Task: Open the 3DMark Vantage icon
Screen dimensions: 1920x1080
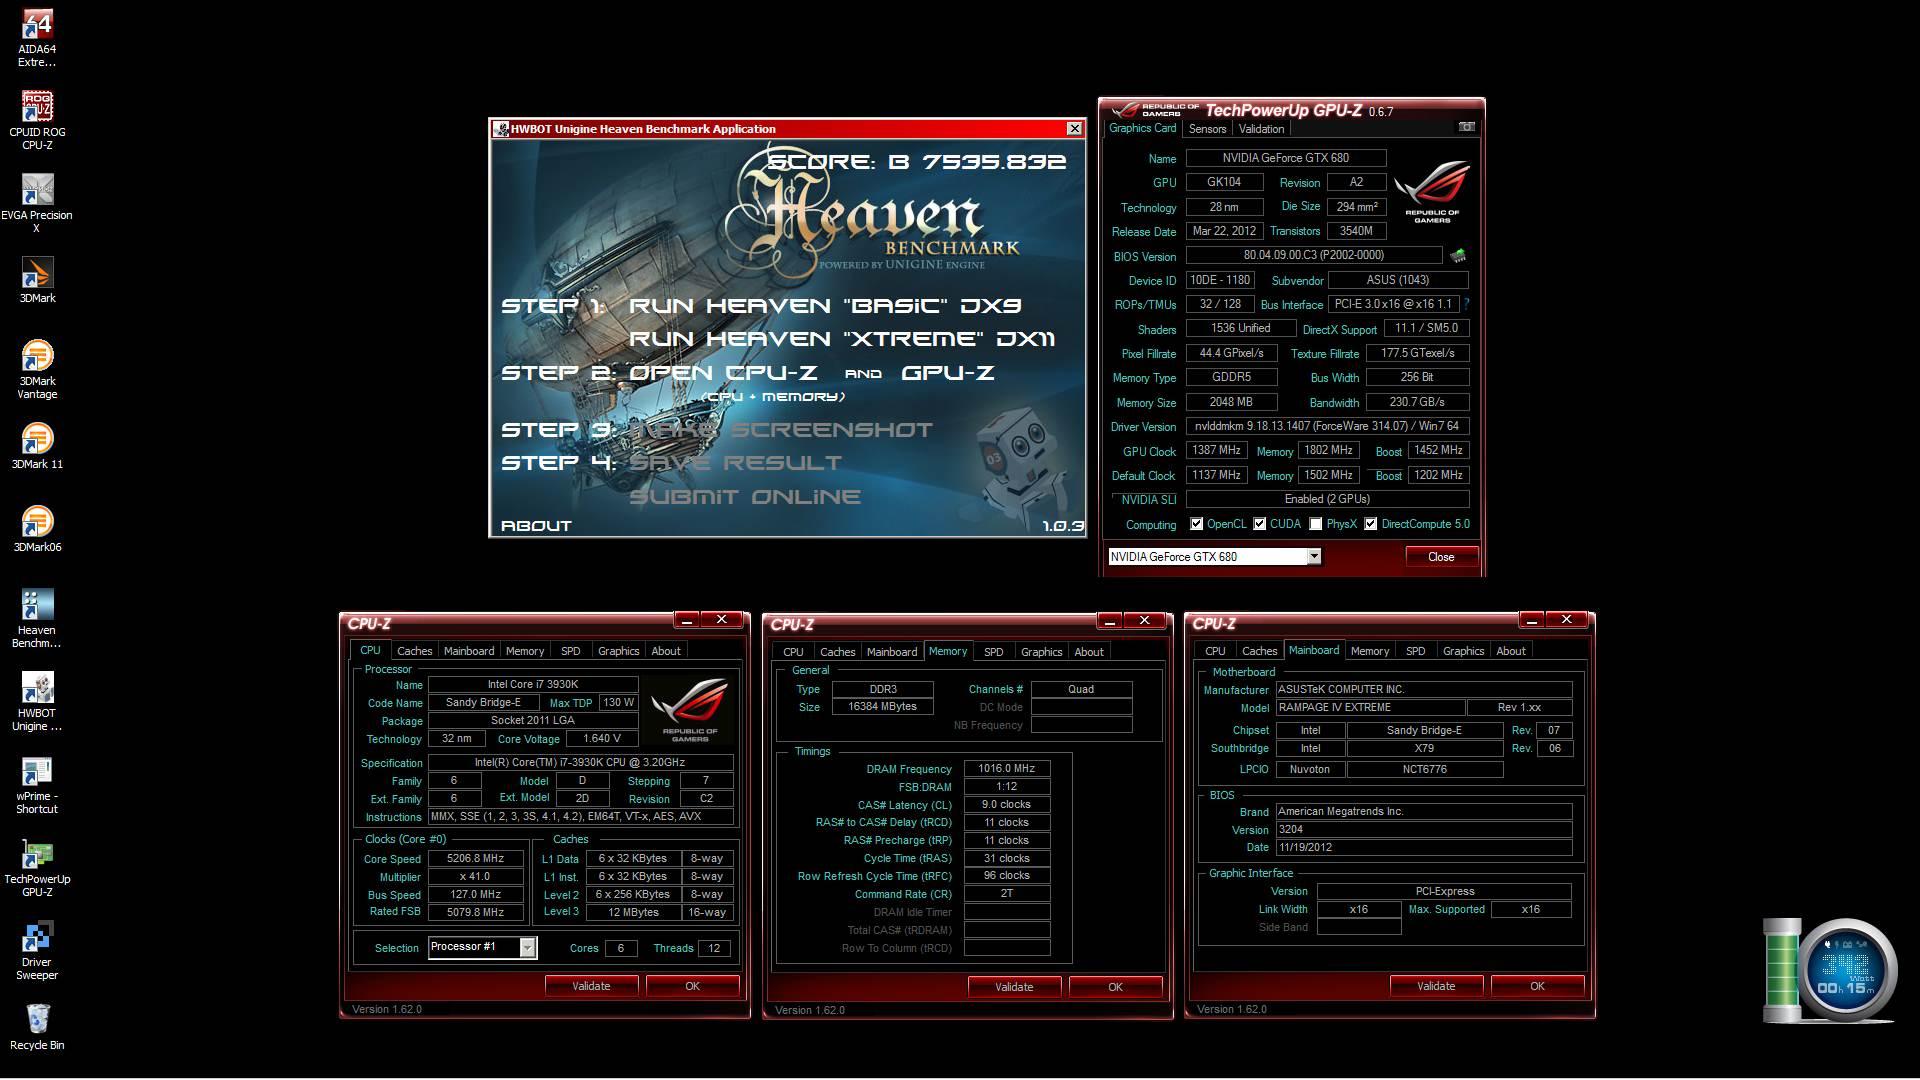Action: pyautogui.click(x=37, y=370)
